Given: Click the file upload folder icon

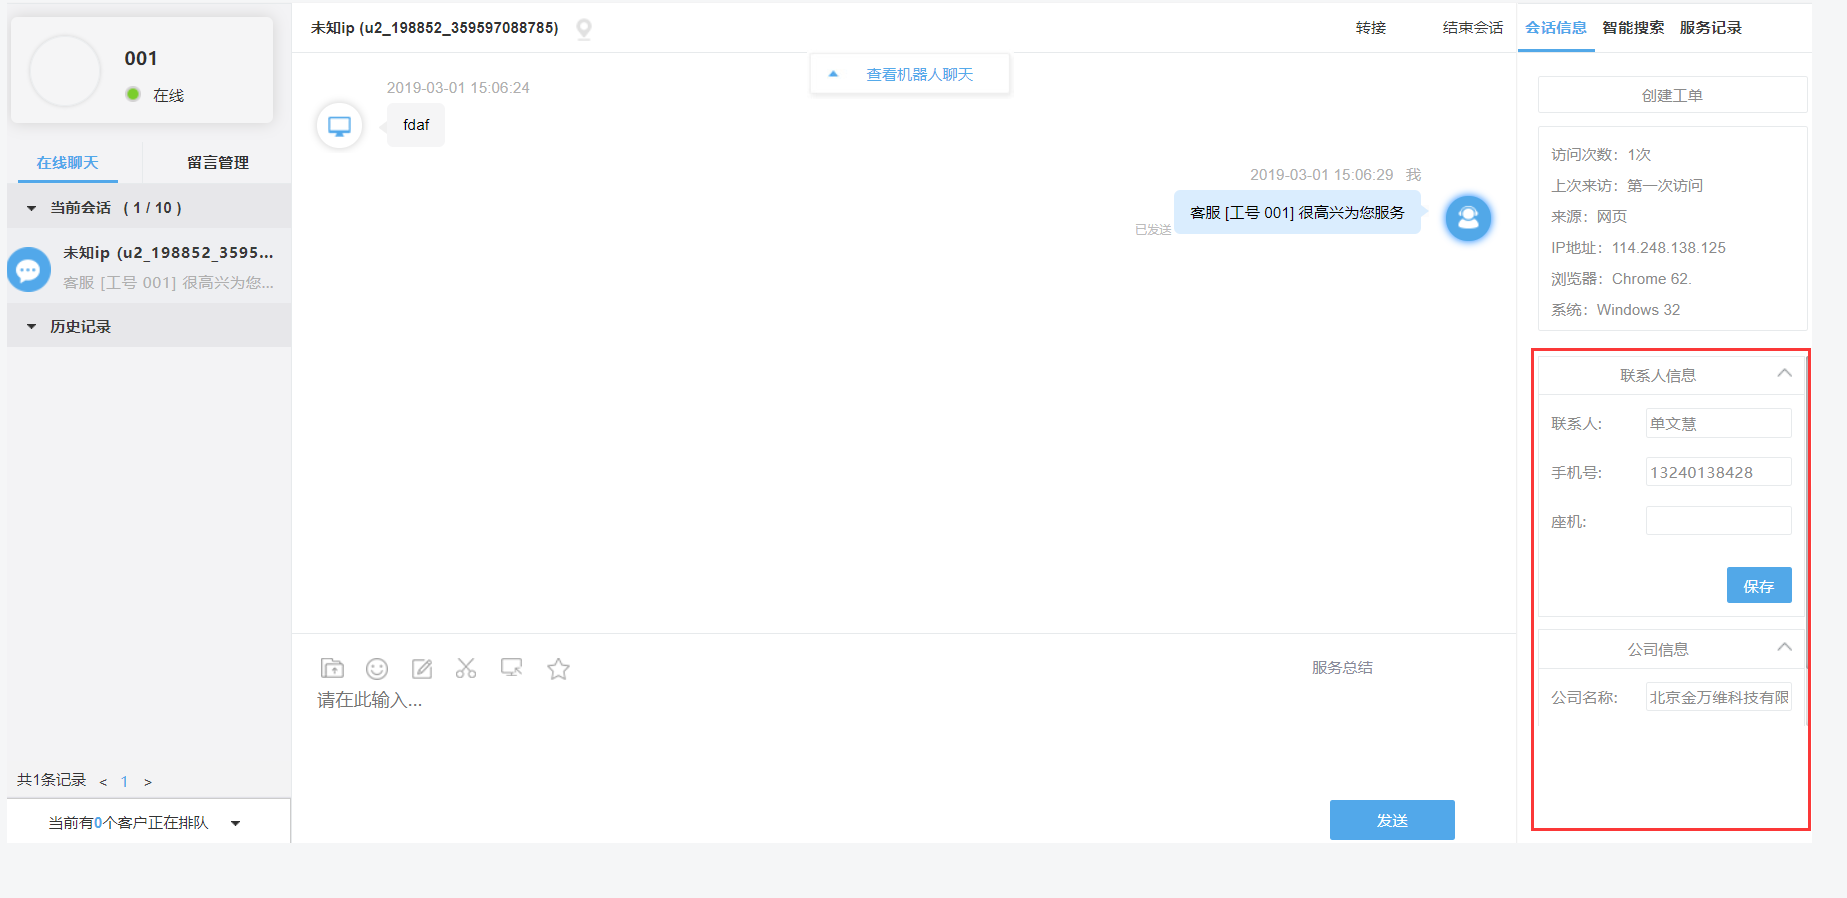Looking at the screenshot, I should [x=332, y=668].
